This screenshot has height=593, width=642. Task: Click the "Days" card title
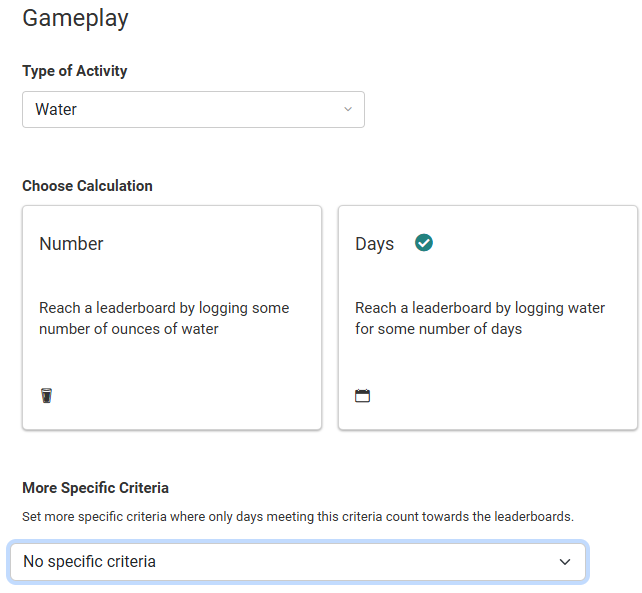coord(375,244)
